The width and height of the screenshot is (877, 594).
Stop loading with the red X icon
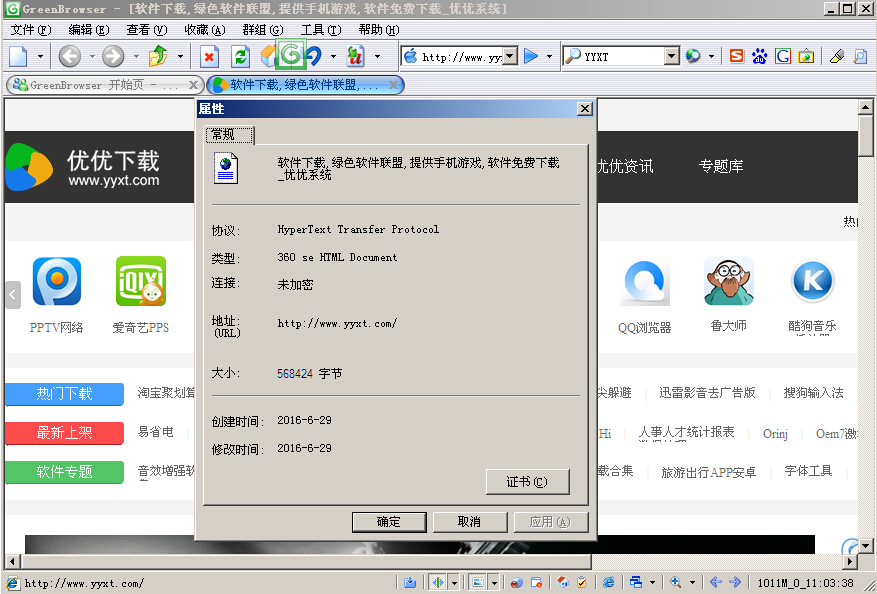(209, 56)
